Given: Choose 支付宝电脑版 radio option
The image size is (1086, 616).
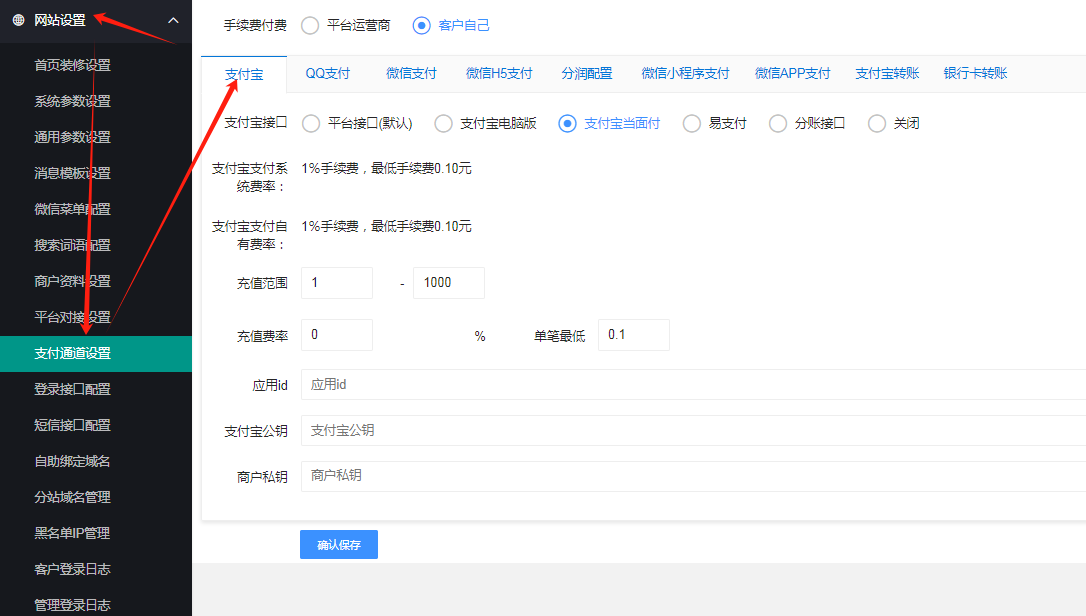Looking at the screenshot, I should click(443, 123).
